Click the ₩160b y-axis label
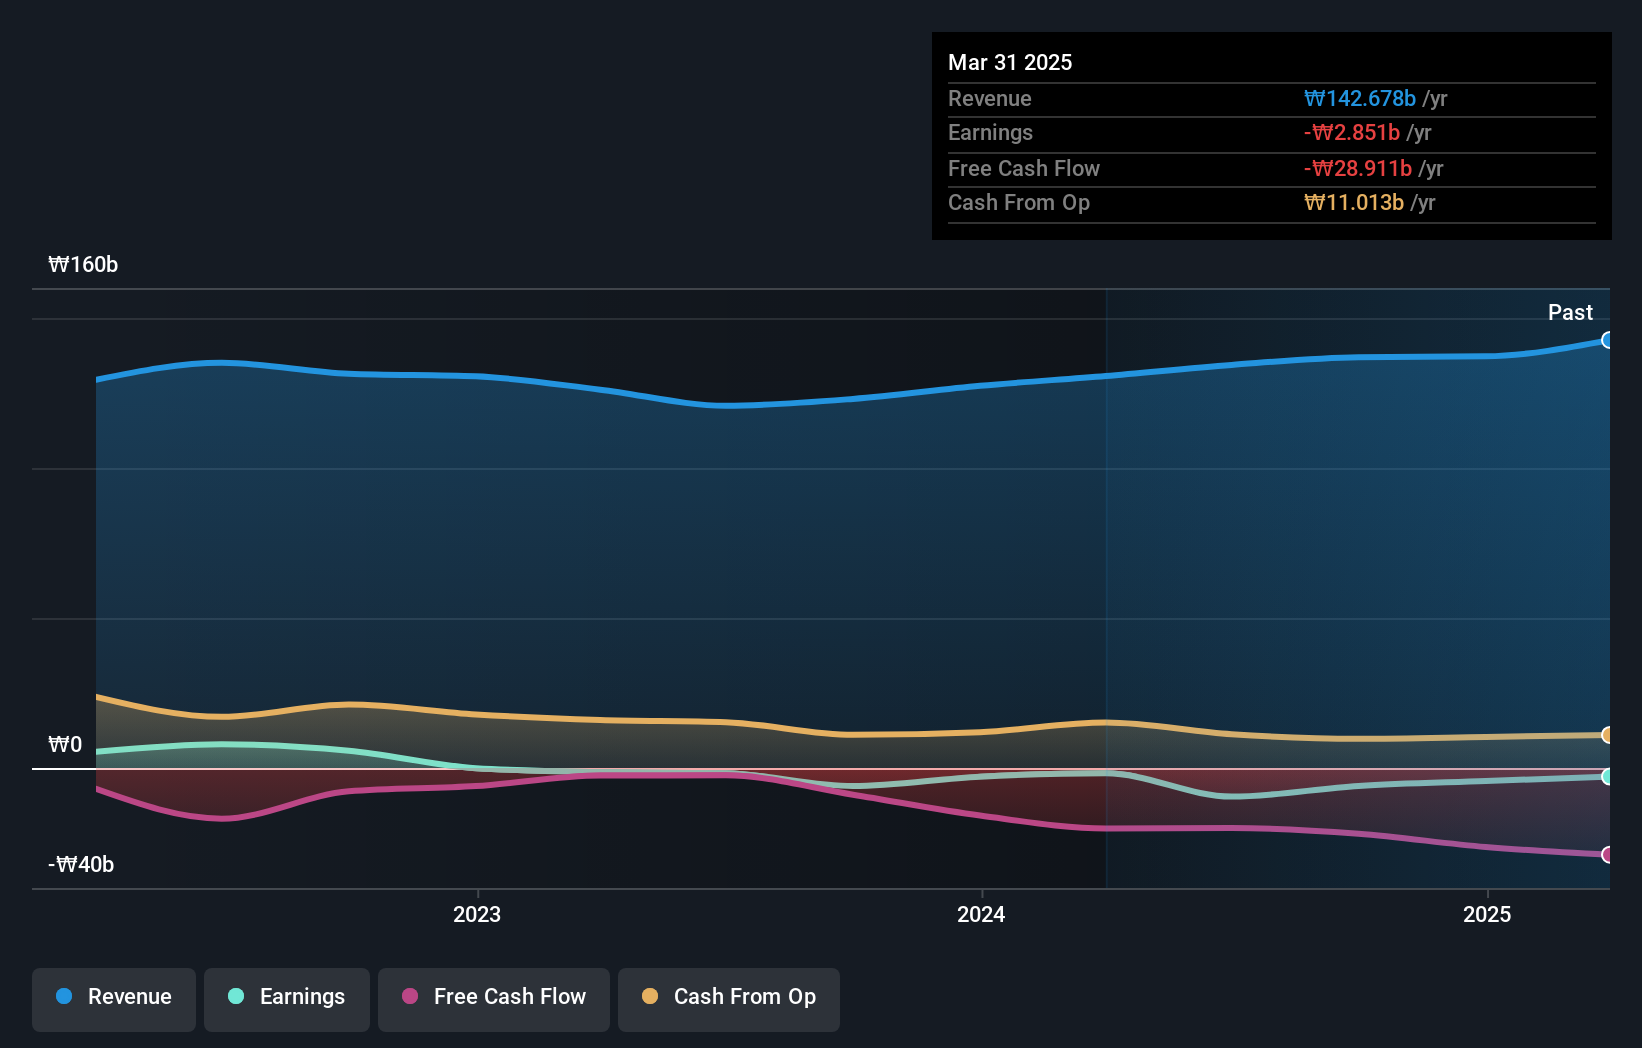This screenshot has height=1048, width=1642. (x=83, y=264)
